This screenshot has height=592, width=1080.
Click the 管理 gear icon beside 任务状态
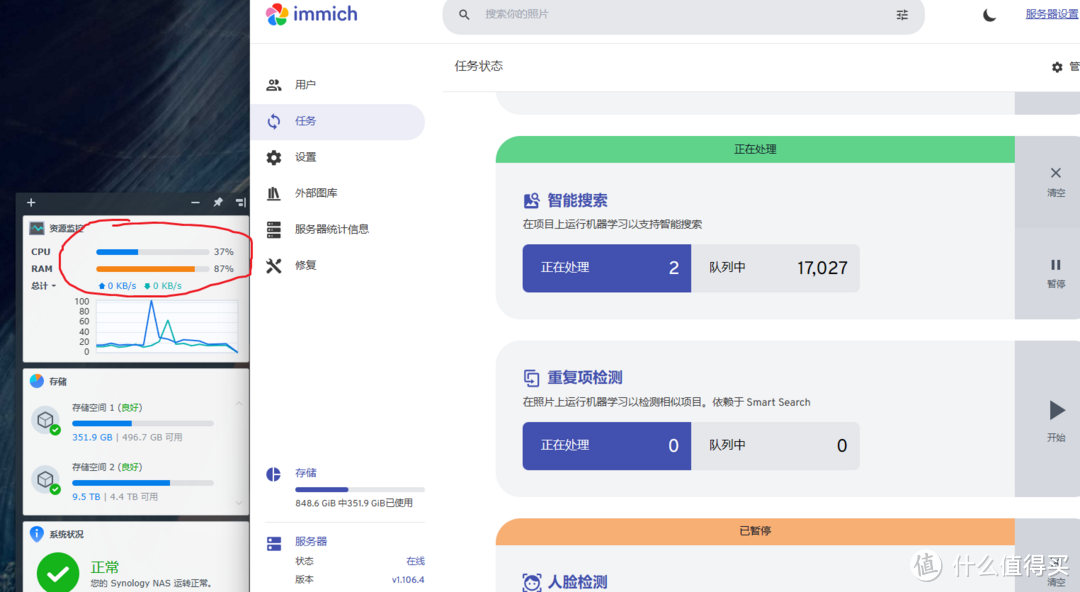click(1057, 66)
